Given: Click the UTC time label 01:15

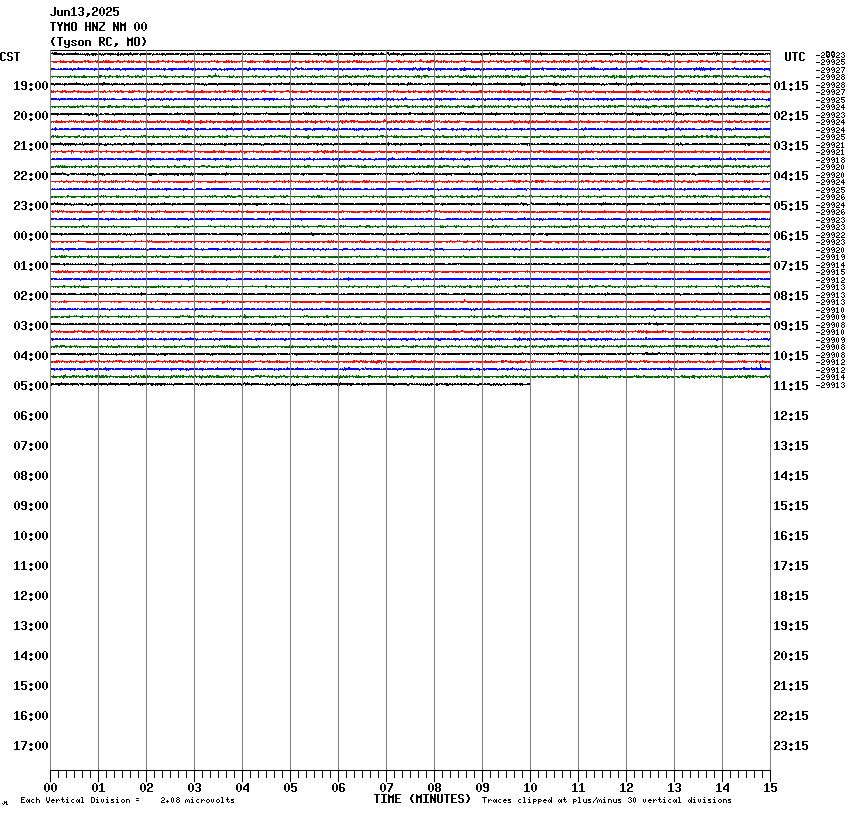Looking at the screenshot, I should [791, 86].
